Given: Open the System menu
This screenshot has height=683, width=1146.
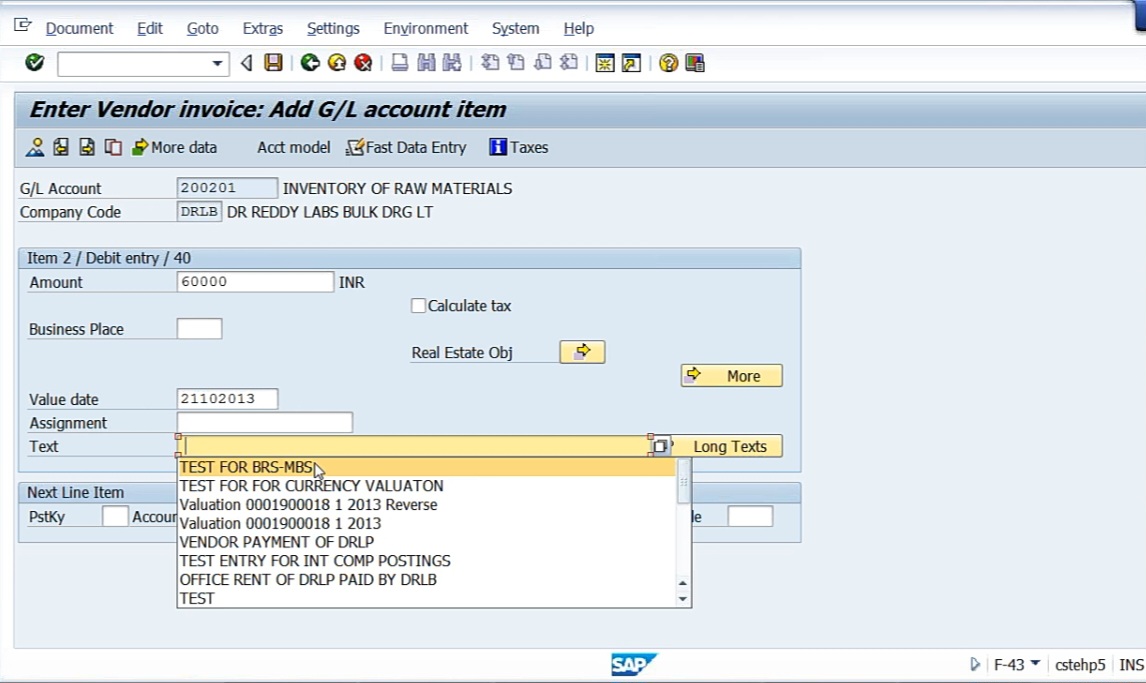Looking at the screenshot, I should pyautogui.click(x=515, y=28).
